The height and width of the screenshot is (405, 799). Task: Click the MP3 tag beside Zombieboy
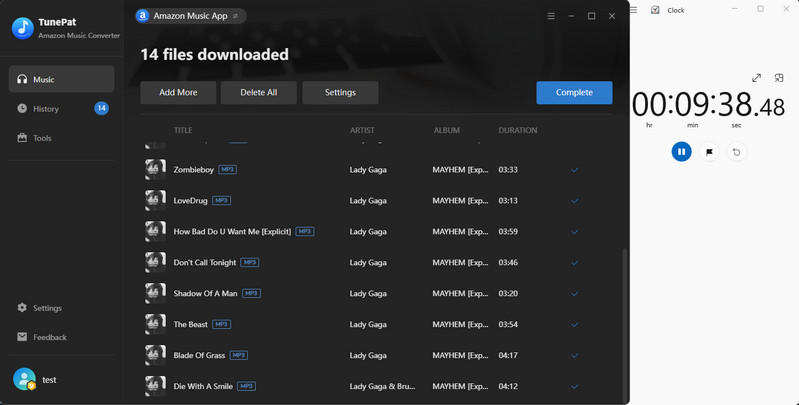tap(227, 169)
